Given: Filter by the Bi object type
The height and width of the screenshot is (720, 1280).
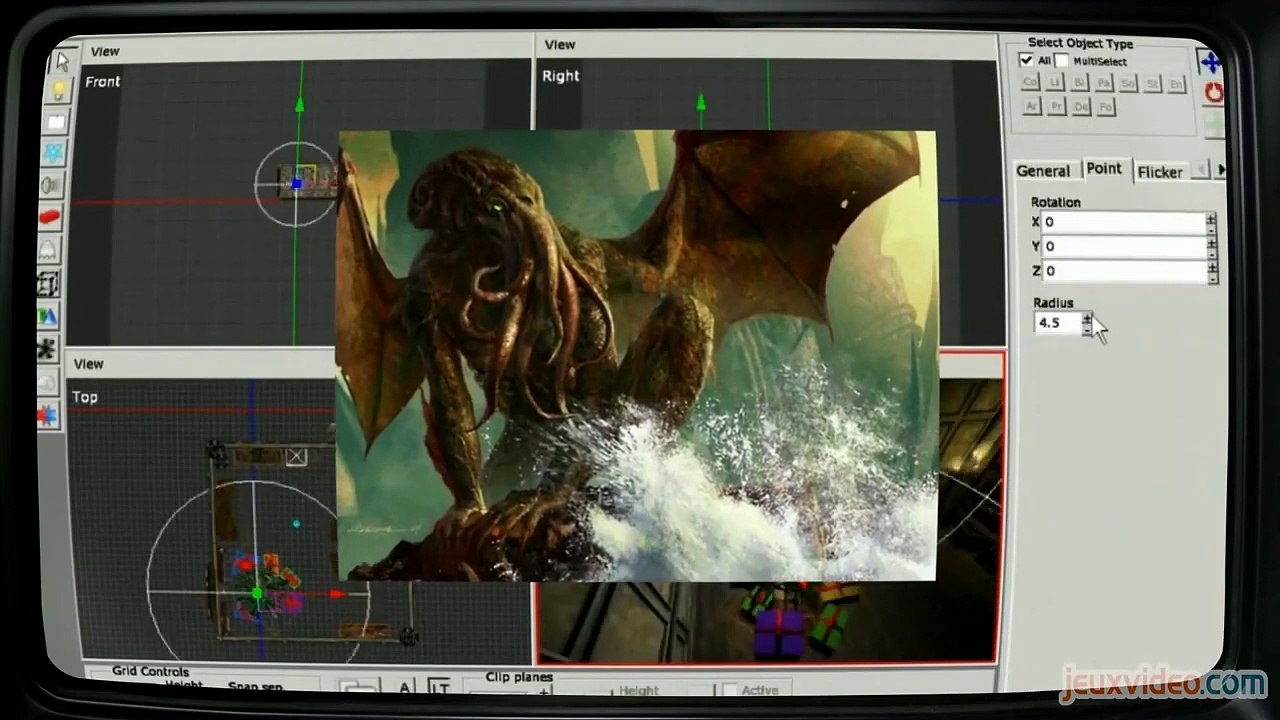Looking at the screenshot, I should (1079, 83).
